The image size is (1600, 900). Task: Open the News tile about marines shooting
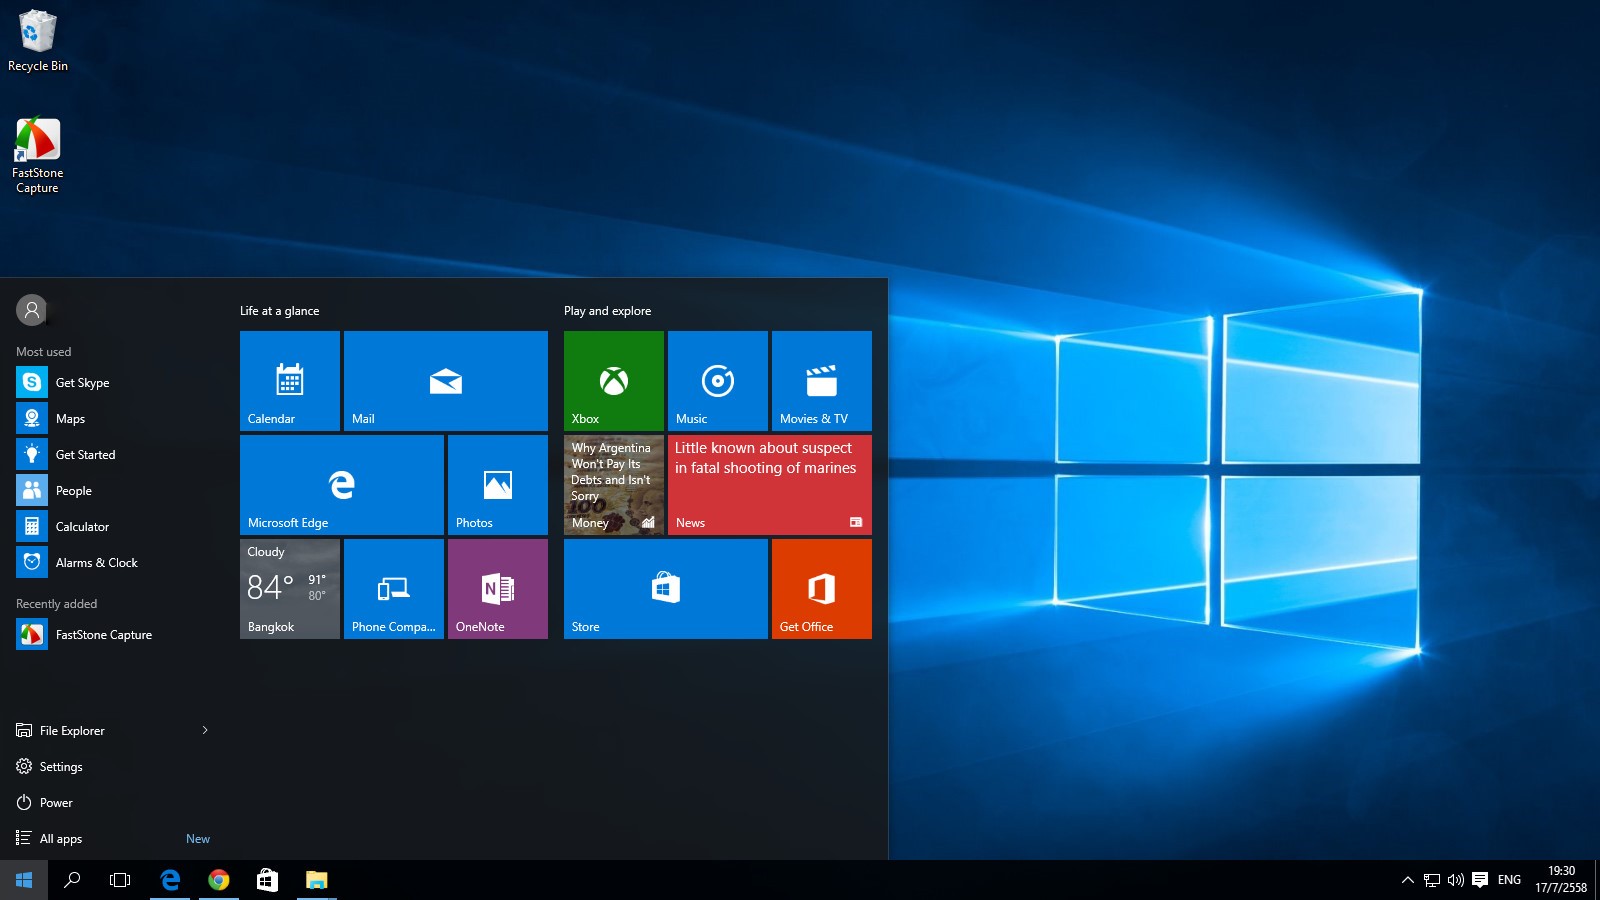(770, 485)
